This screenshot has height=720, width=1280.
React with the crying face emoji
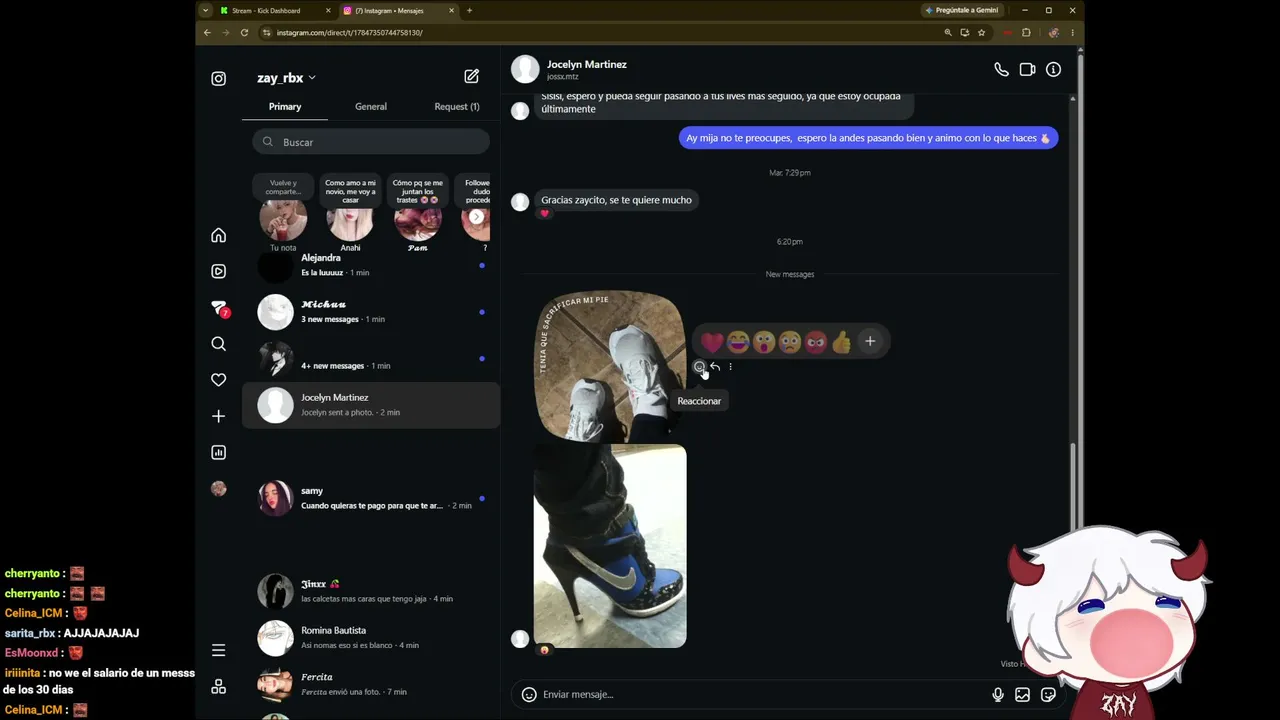click(x=790, y=342)
